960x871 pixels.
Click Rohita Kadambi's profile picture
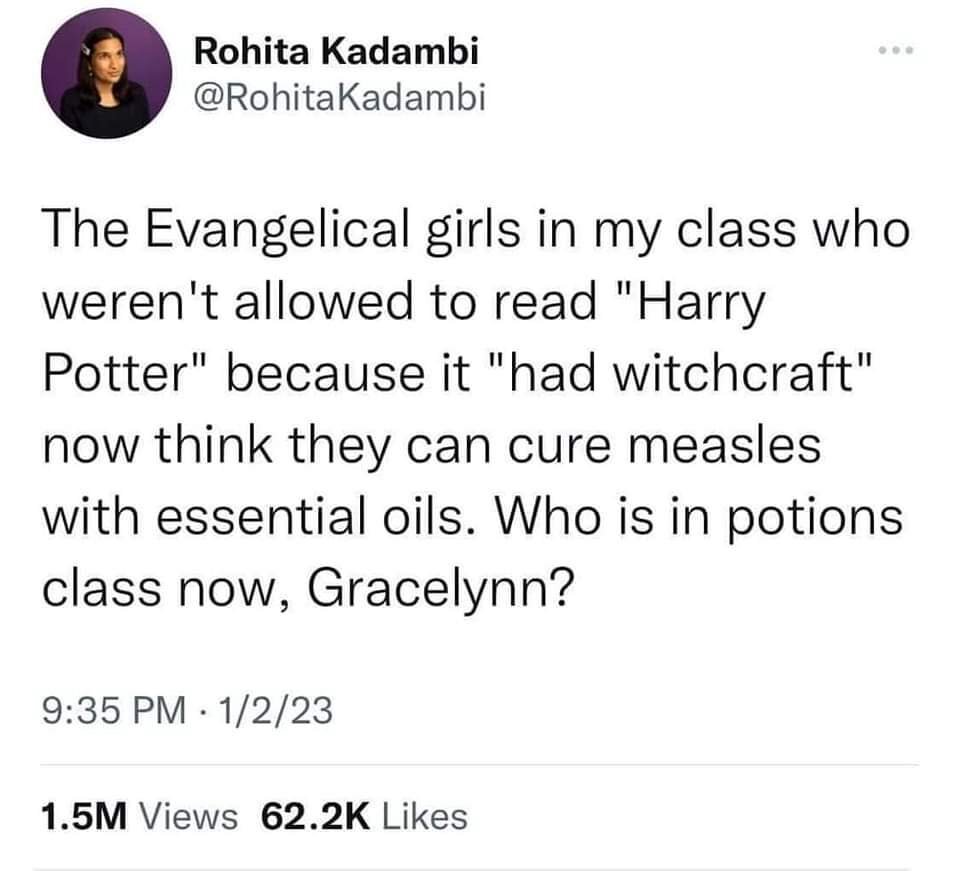pyautogui.click(x=96, y=78)
